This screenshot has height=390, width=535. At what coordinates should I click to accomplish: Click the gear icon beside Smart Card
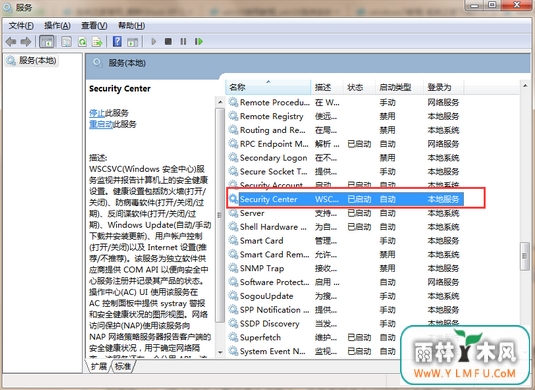tap(233, 241)
